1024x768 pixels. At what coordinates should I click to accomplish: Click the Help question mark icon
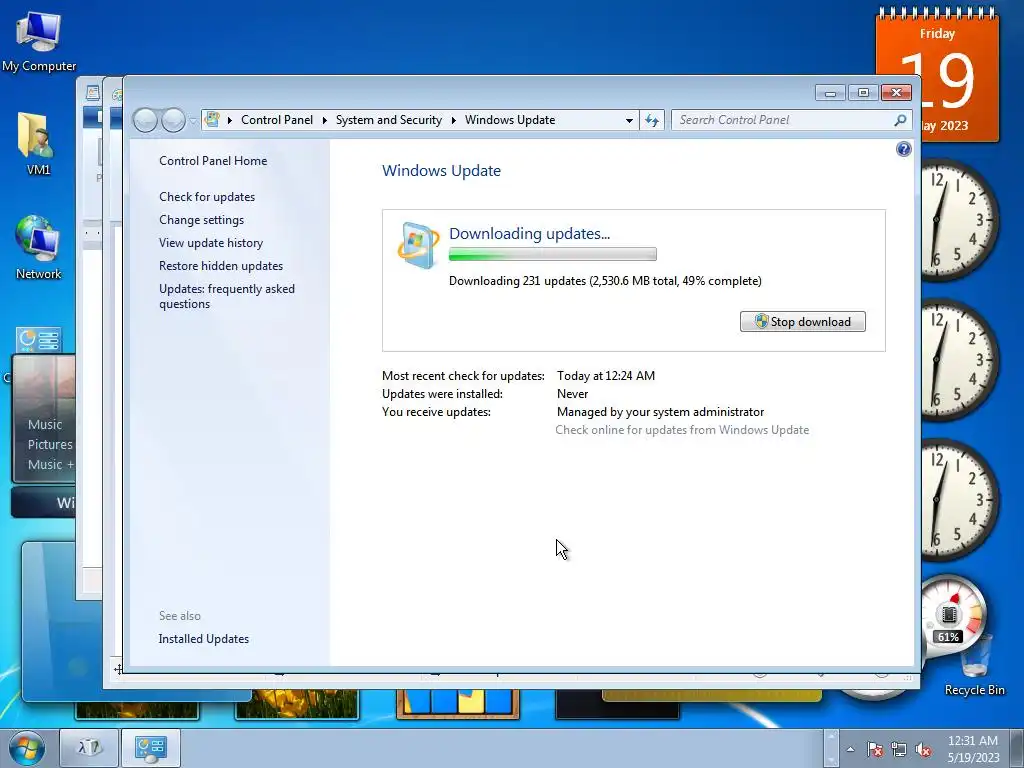[x=903, y=149]
